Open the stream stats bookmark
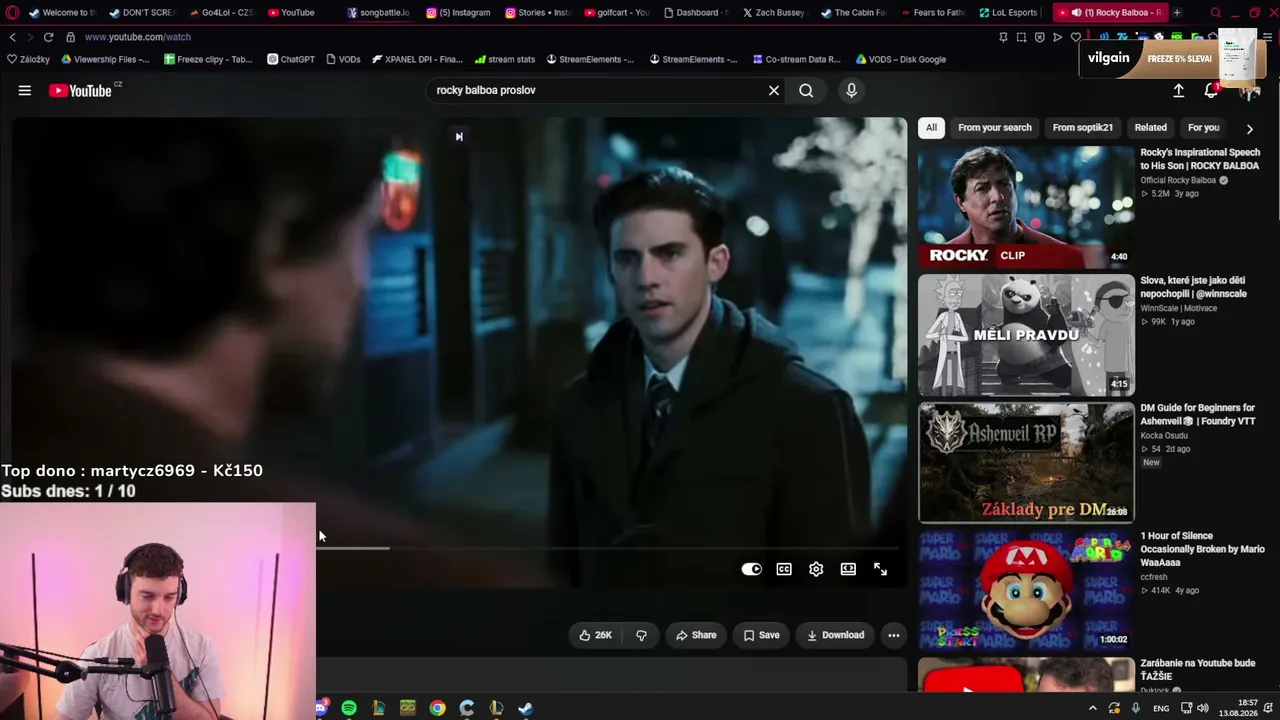Screen dimensions: 1280x720 click(505, 59)
